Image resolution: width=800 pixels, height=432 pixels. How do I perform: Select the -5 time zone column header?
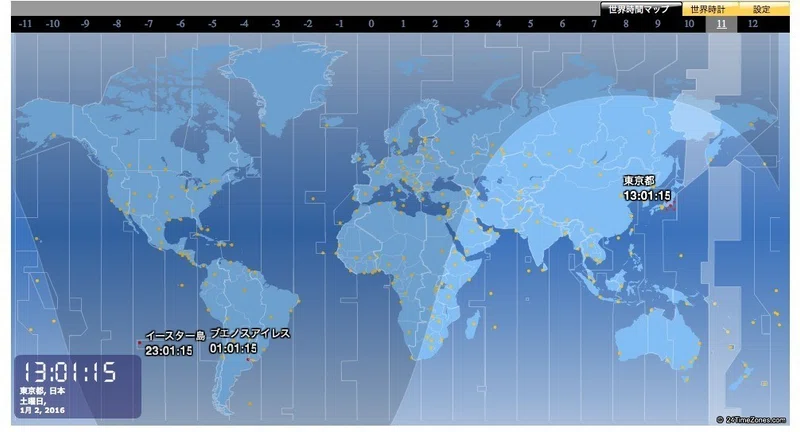click(x=212, y=24)
